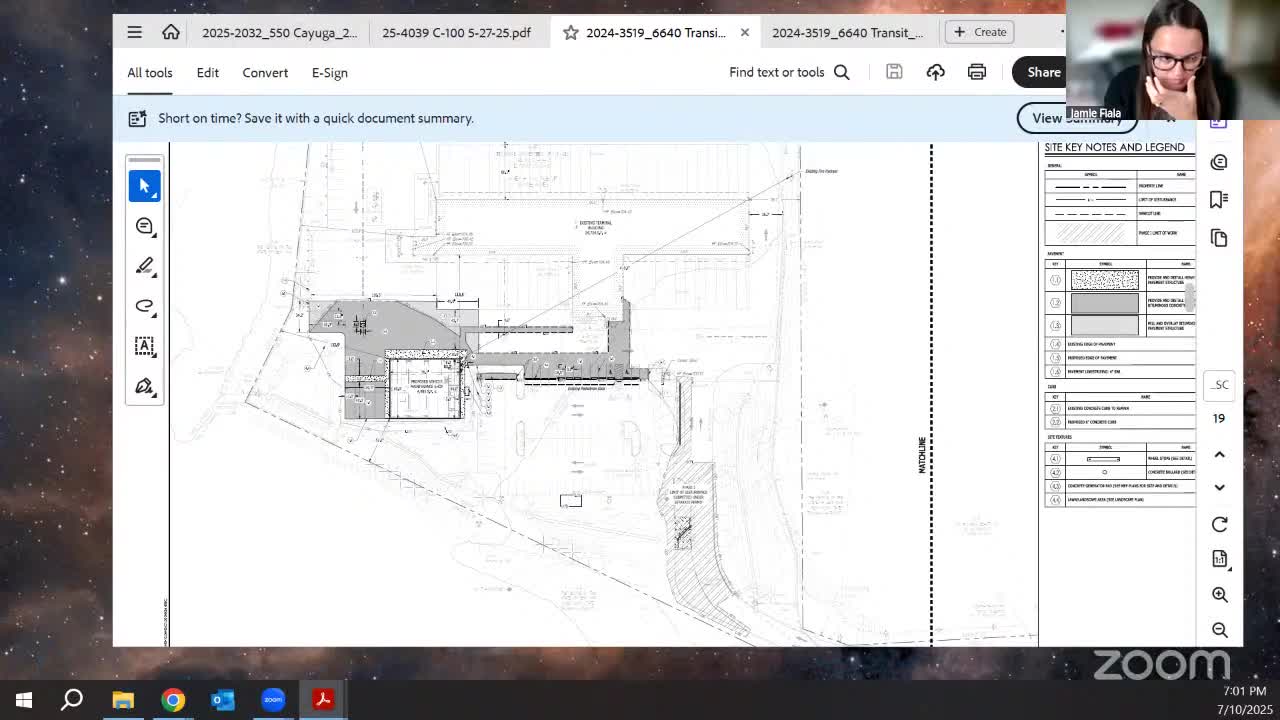Select the arrow selection tool

pos(144,186)
